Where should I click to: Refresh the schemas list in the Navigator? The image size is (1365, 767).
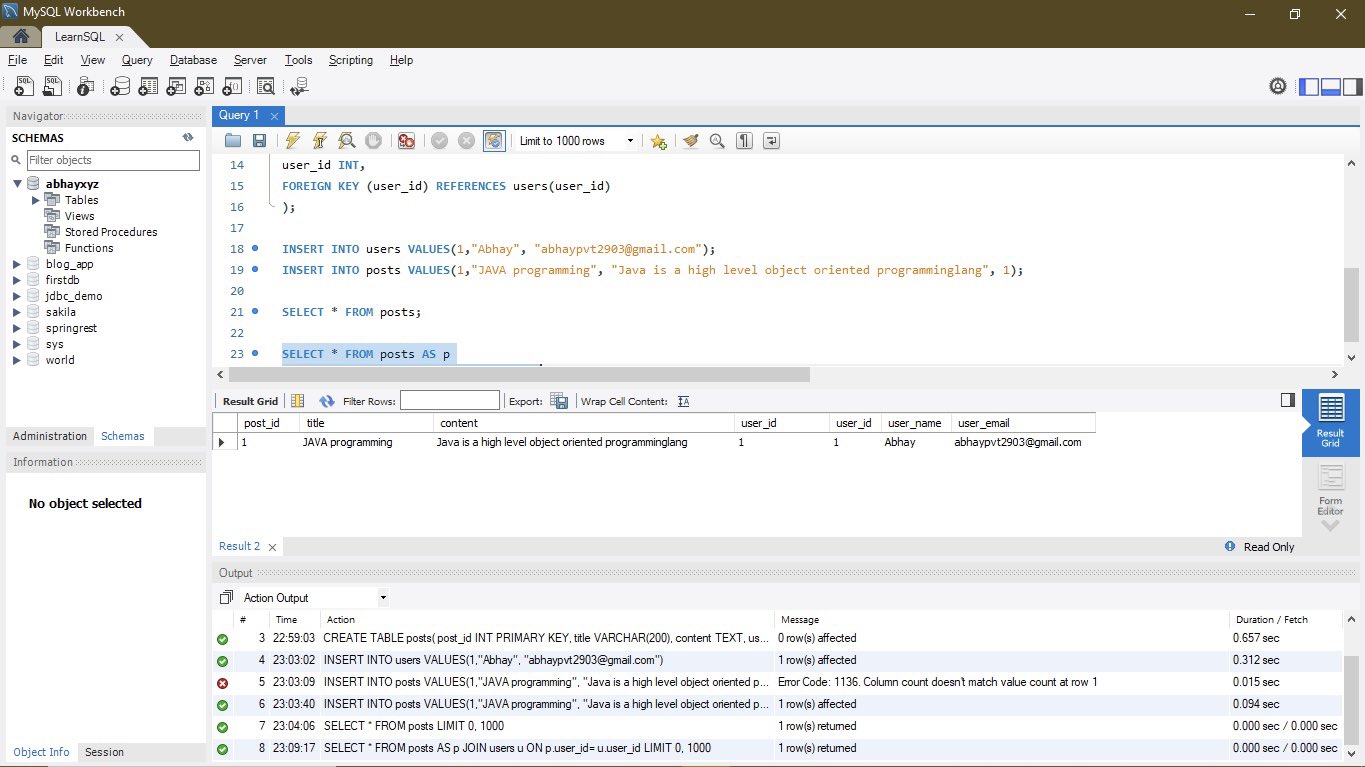click(x=187, y=138)
